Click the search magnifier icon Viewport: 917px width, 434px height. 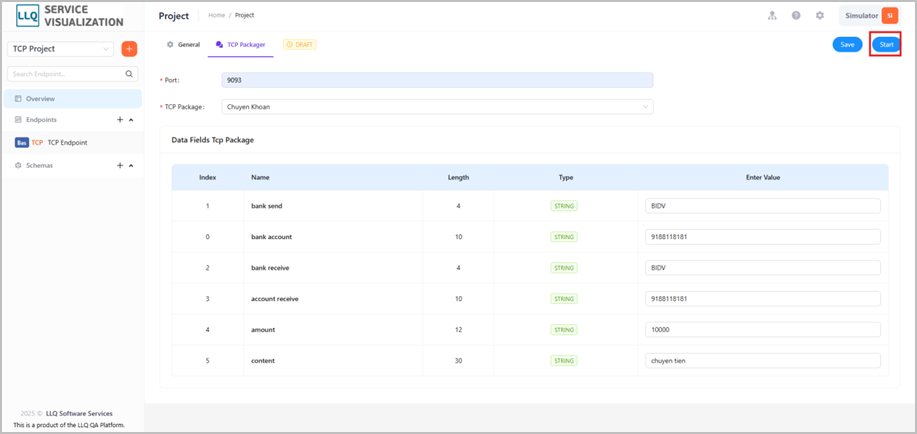[129, 74]
